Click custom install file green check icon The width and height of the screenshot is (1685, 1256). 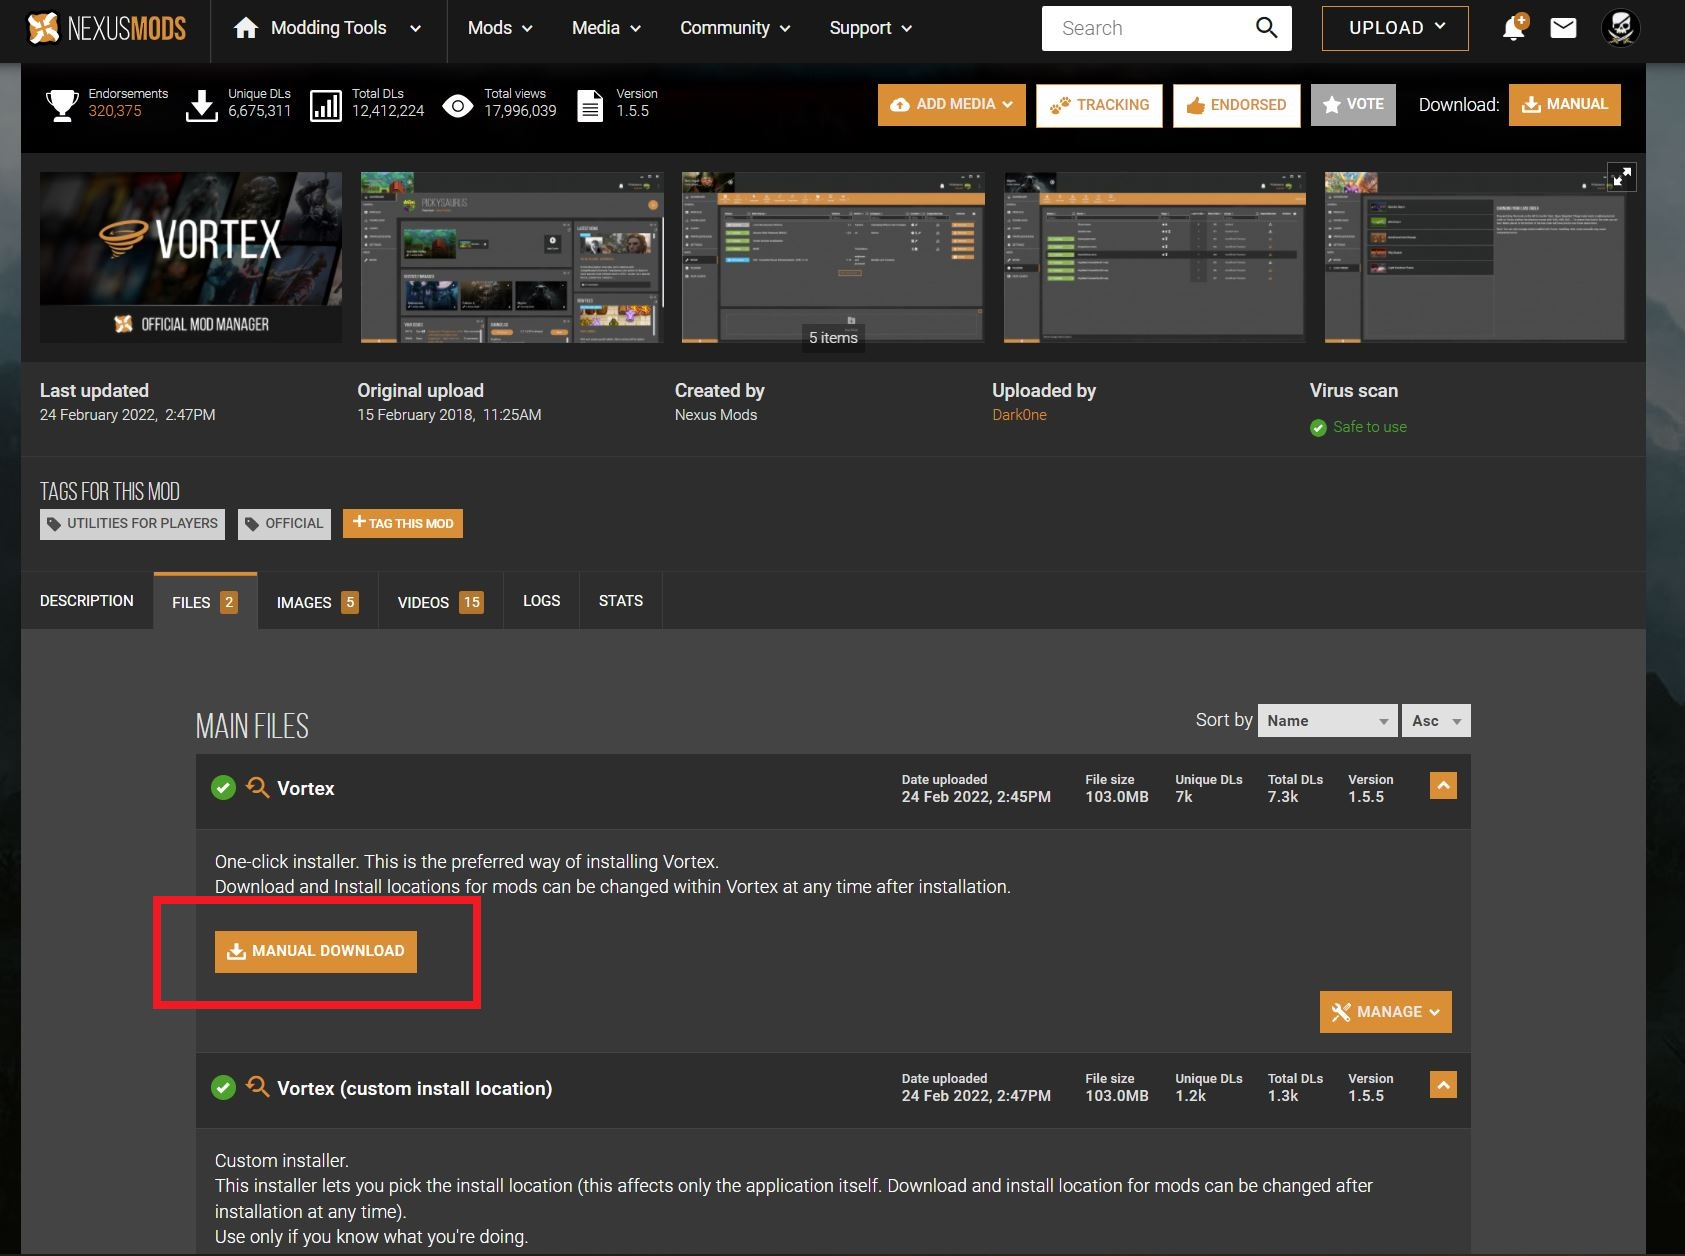pyautogui.click(x=223, y=1087)
